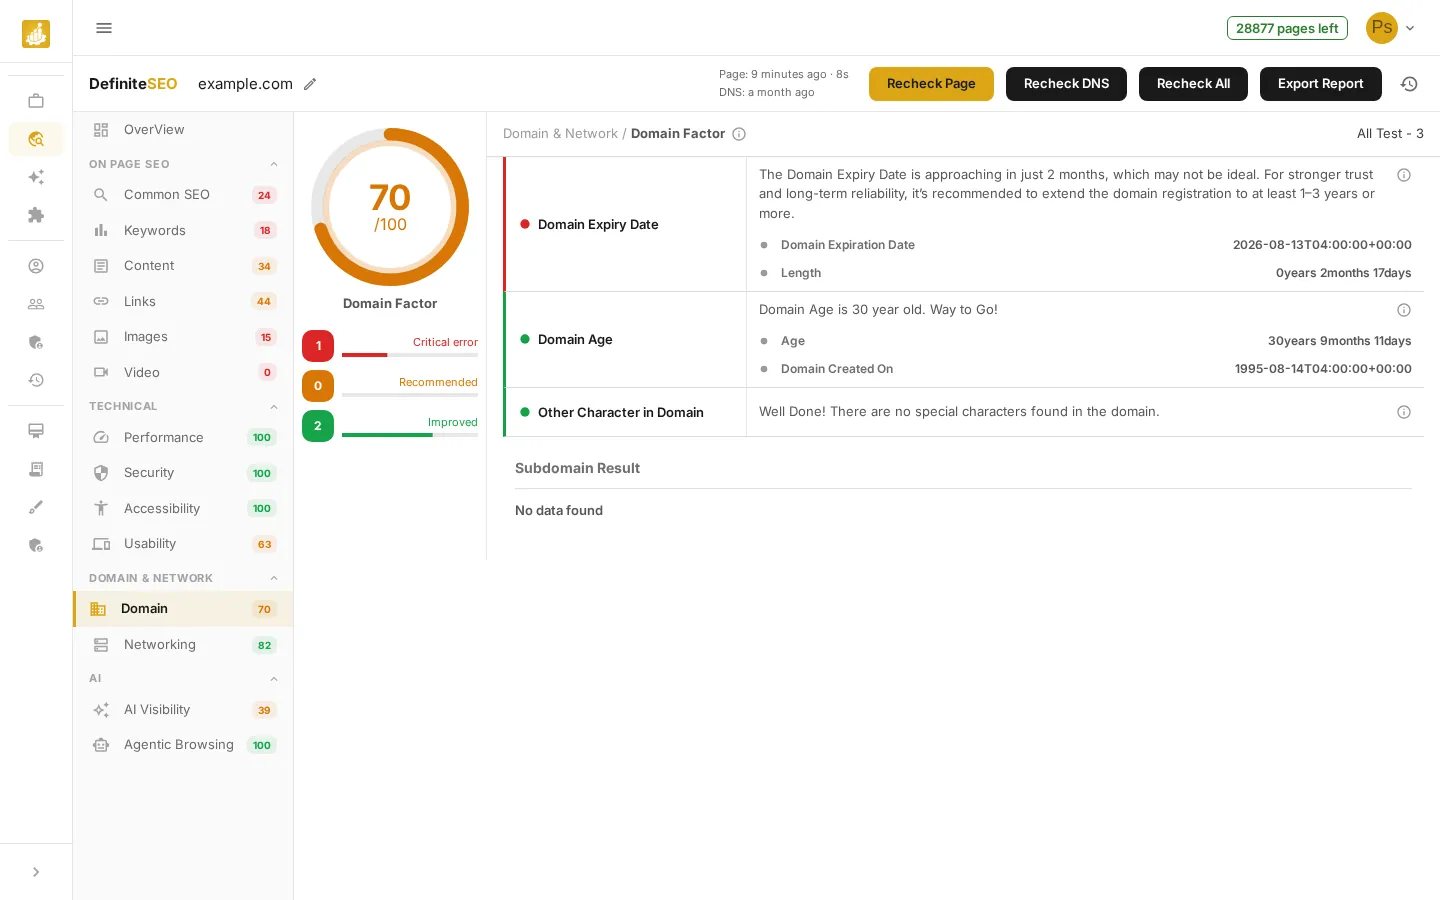The image size is (1440, 900).
Task: Click the Critical error progress bar
Action: 410,355
